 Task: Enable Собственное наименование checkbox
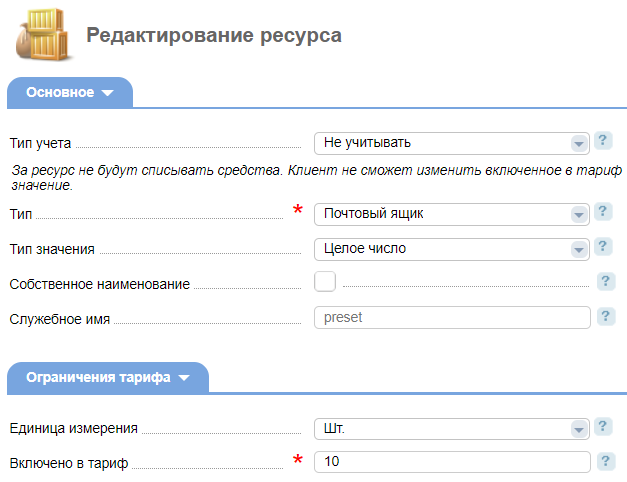point(325,282)
